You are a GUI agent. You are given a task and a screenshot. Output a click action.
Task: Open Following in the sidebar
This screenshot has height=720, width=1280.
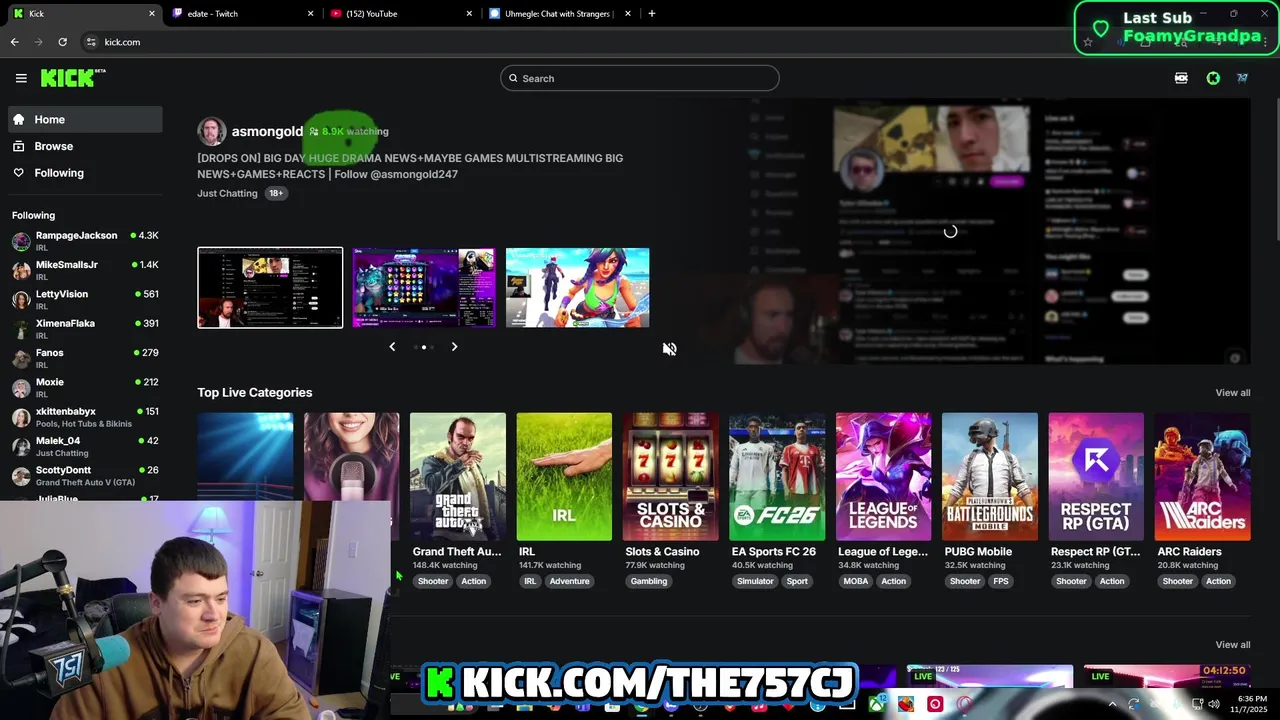(85, 173)
